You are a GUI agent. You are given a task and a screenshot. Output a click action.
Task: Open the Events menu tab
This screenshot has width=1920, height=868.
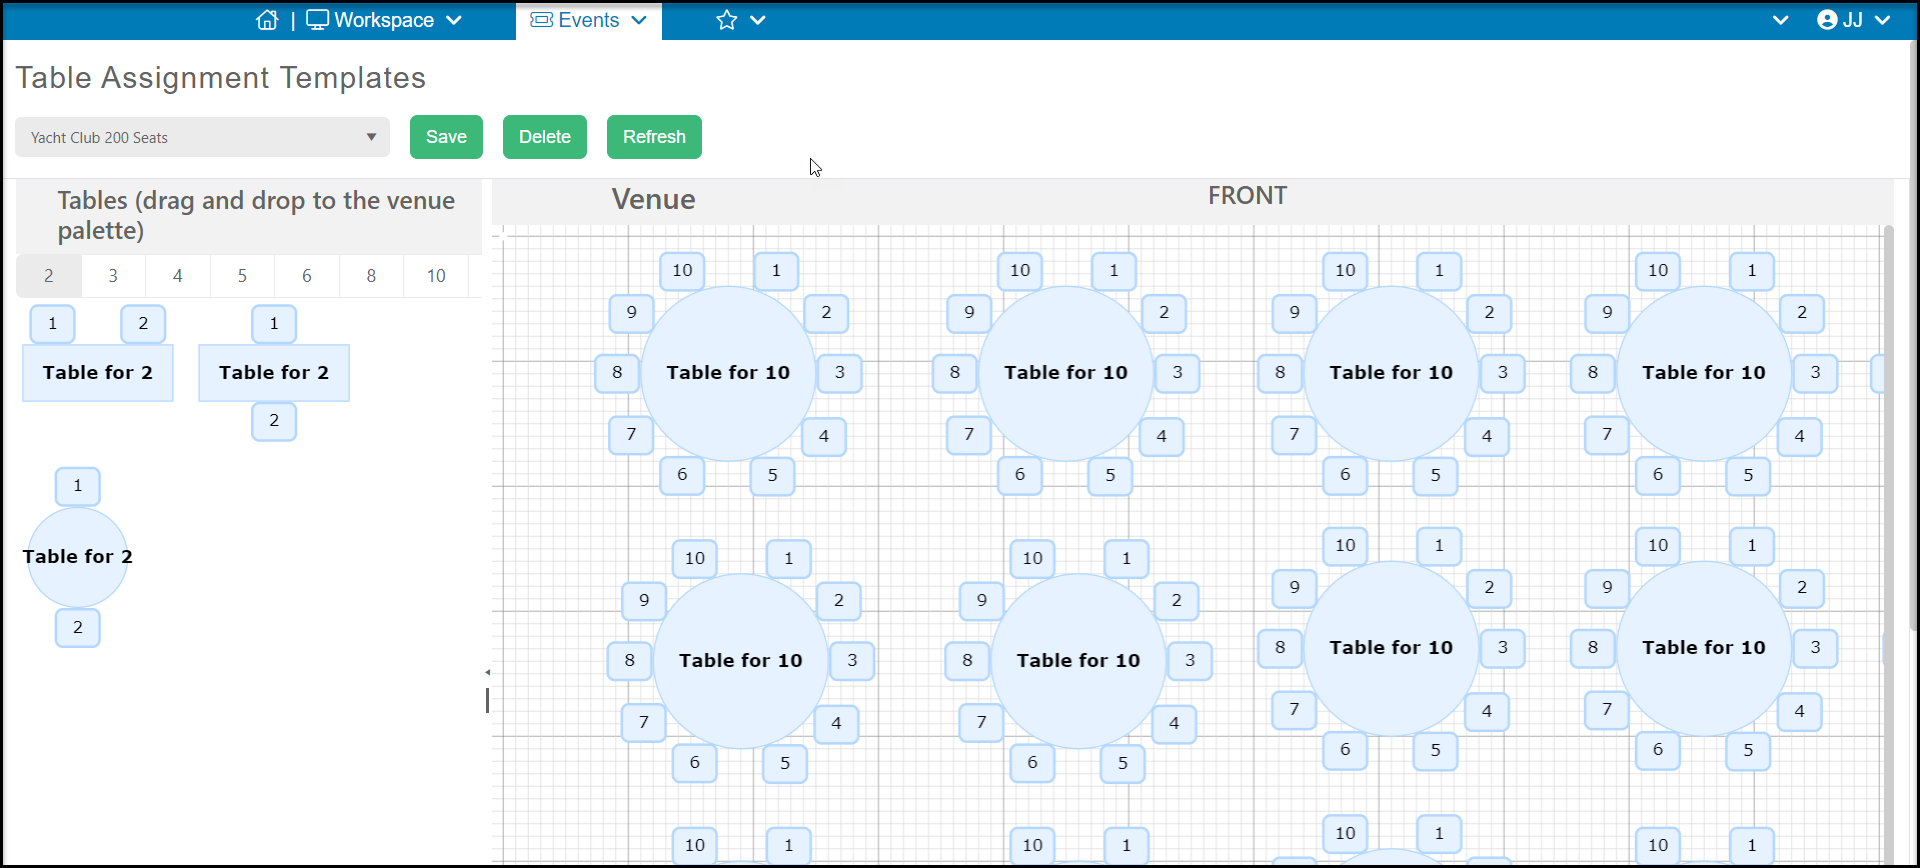[588, 20]
